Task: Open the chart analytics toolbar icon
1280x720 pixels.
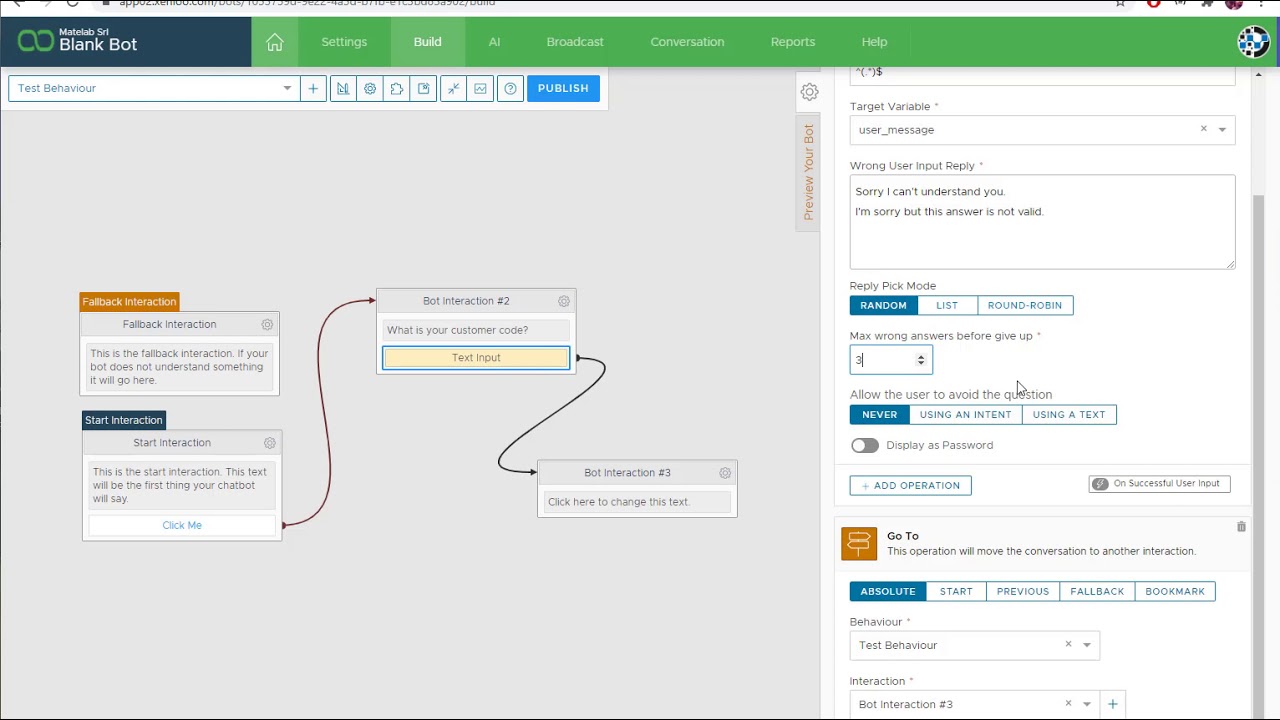Action: coord(481,88)
